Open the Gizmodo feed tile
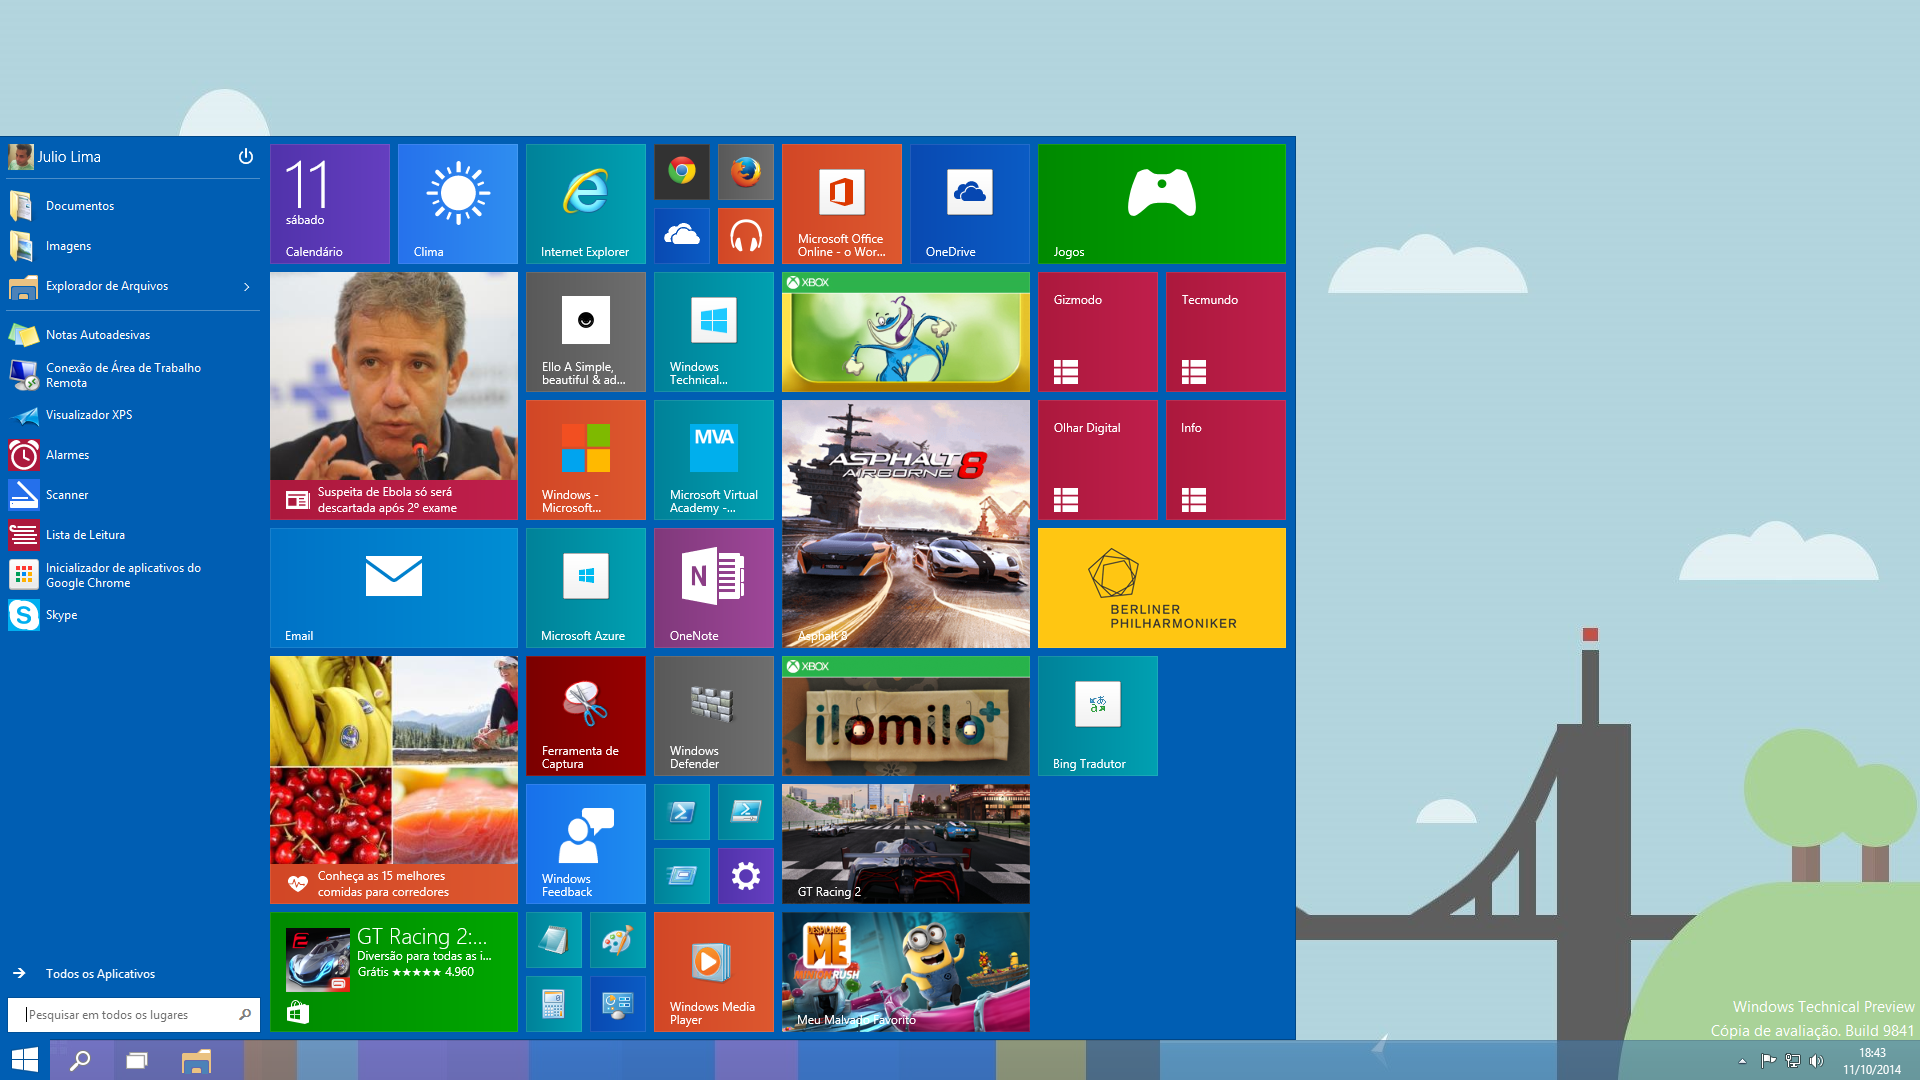This screenshot has height=1080, width=1920. pos(1098,332)
